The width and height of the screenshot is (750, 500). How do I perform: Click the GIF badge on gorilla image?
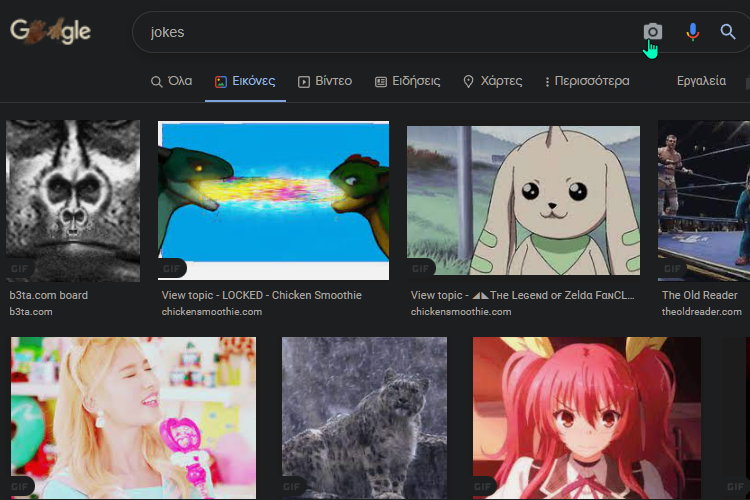coord(20,268)
